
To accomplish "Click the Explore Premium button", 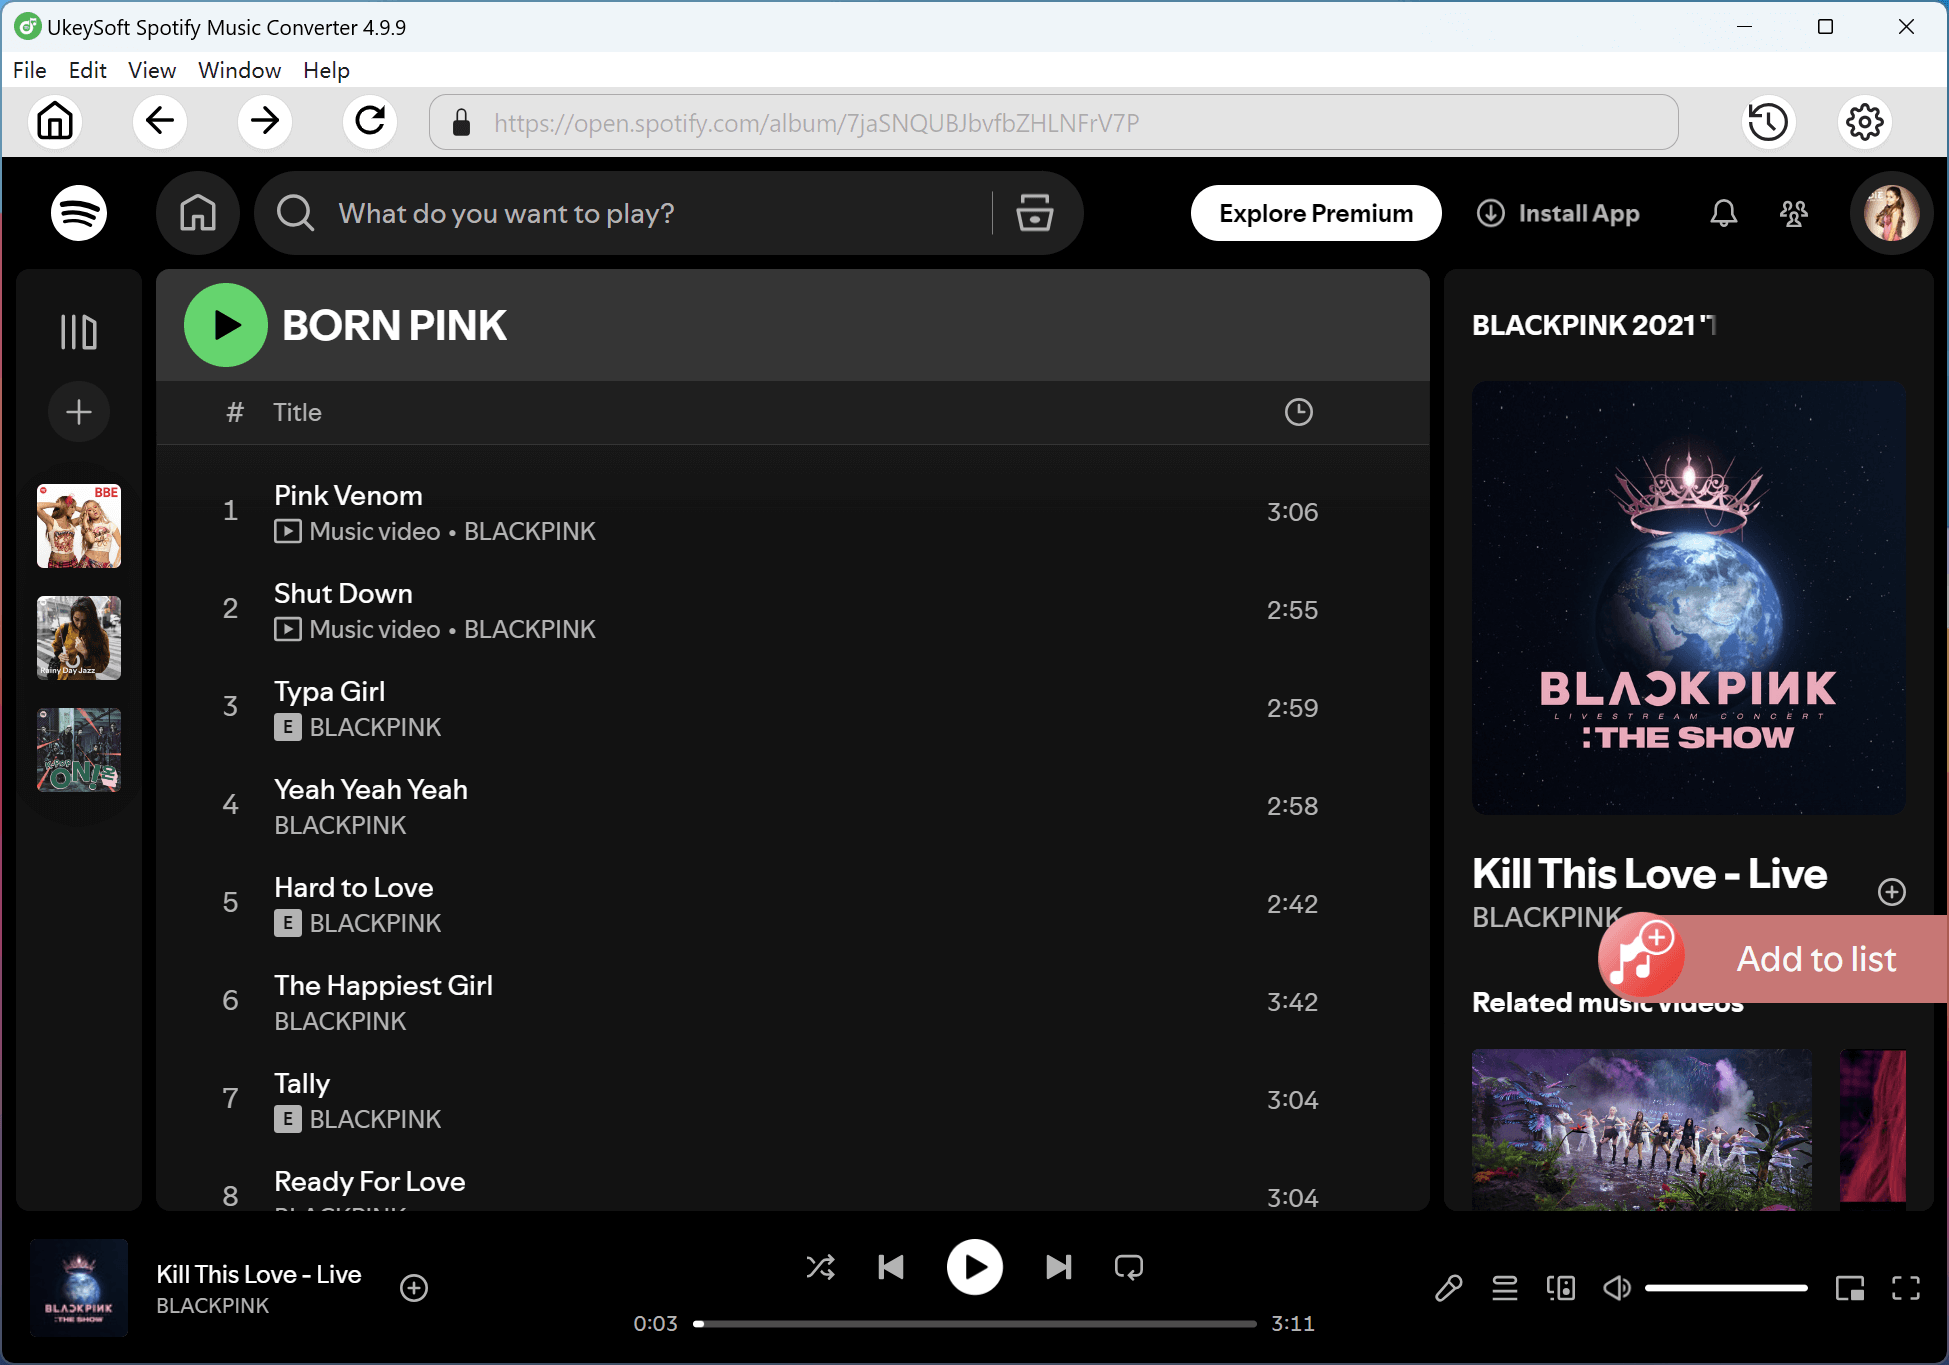I will [1315, 213].
